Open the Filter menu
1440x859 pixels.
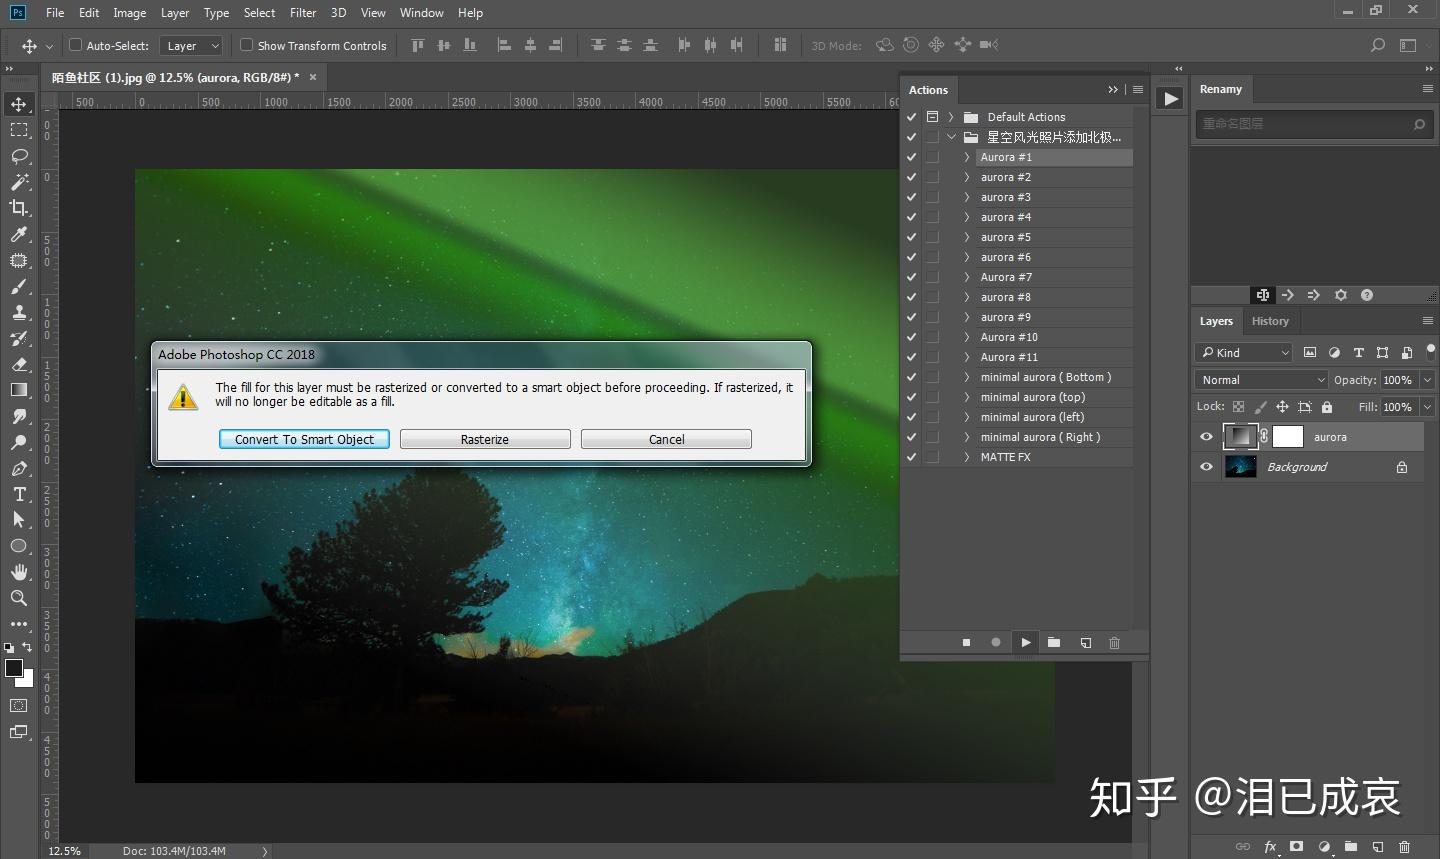[x=303, y=13]
